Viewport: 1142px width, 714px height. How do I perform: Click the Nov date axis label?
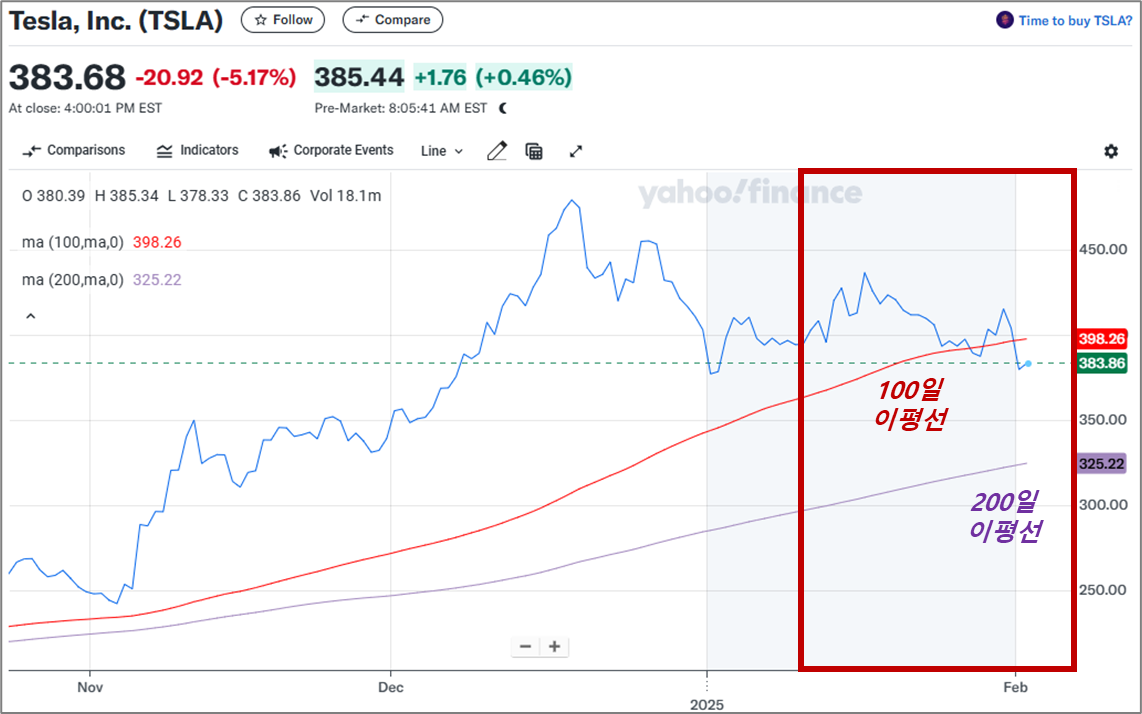(90, 687)
